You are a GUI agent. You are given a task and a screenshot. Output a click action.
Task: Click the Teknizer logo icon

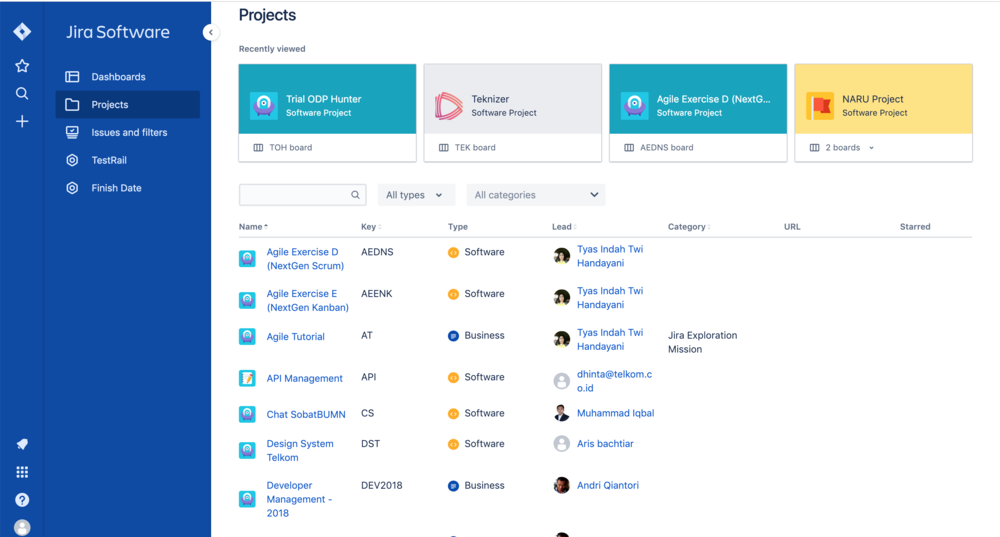click(x=449, y=105)
